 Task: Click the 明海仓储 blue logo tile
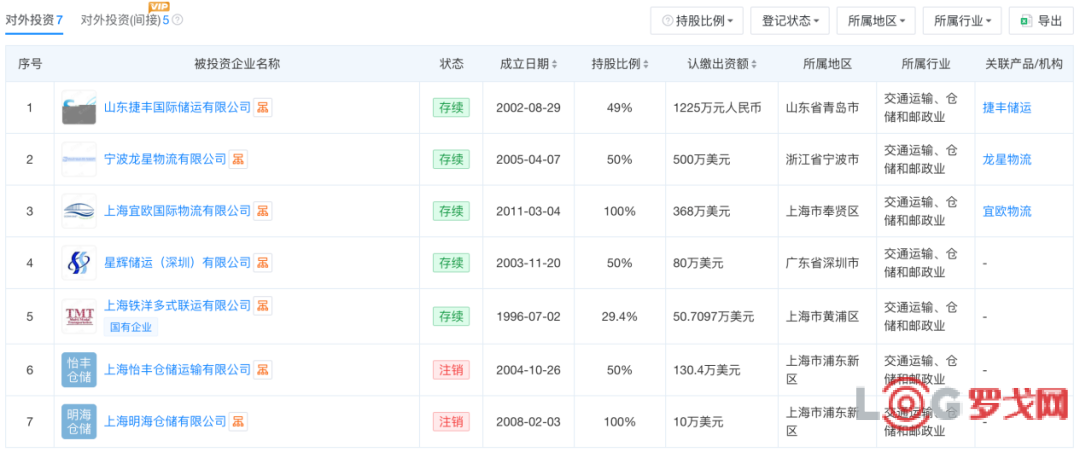tap(79, 421)
